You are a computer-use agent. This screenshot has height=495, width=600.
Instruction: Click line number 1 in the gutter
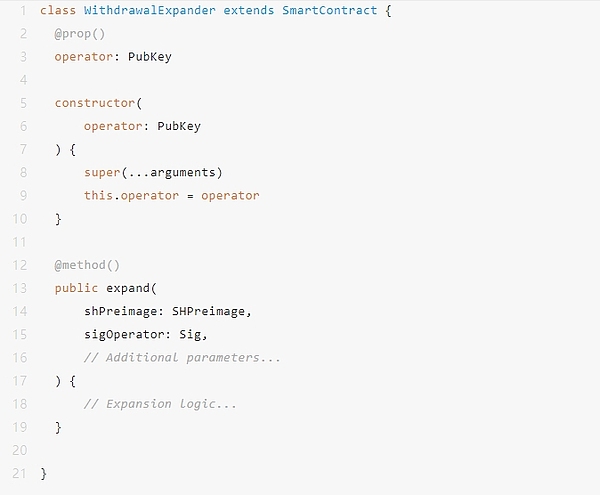point(22,10)
